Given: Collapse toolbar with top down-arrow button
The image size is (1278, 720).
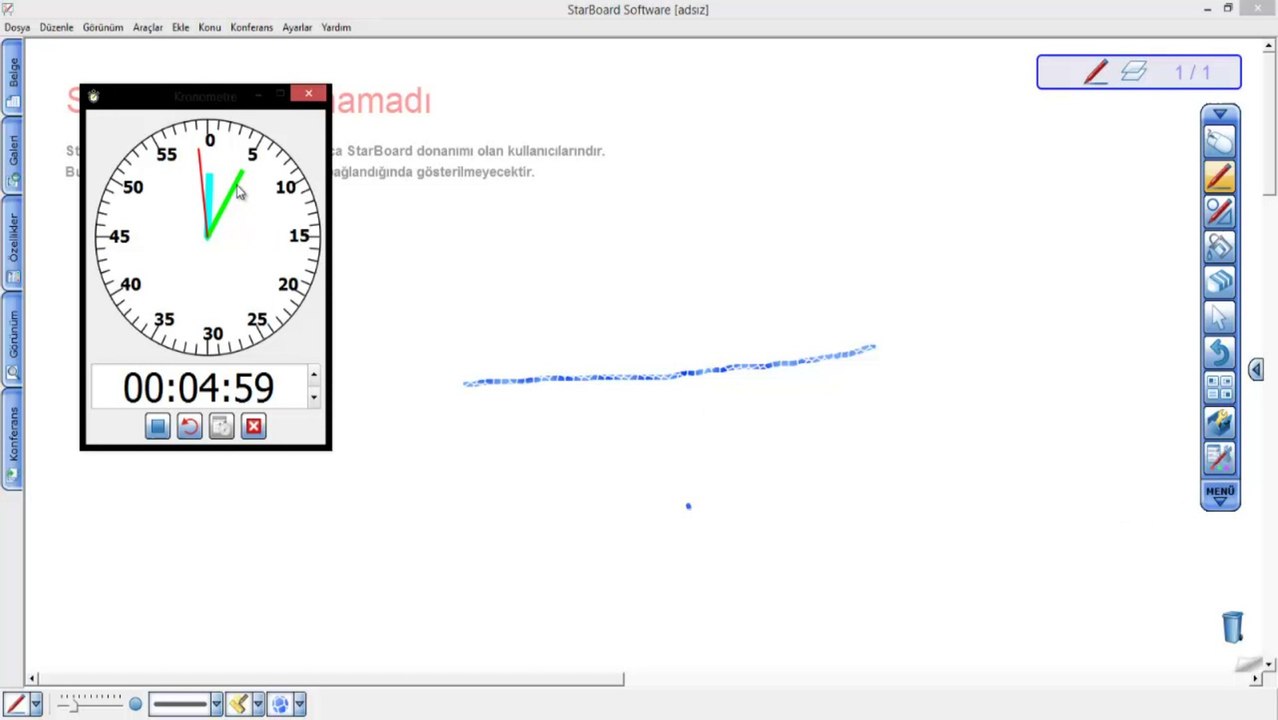Looking at the screenshot, I should 1220,114.
